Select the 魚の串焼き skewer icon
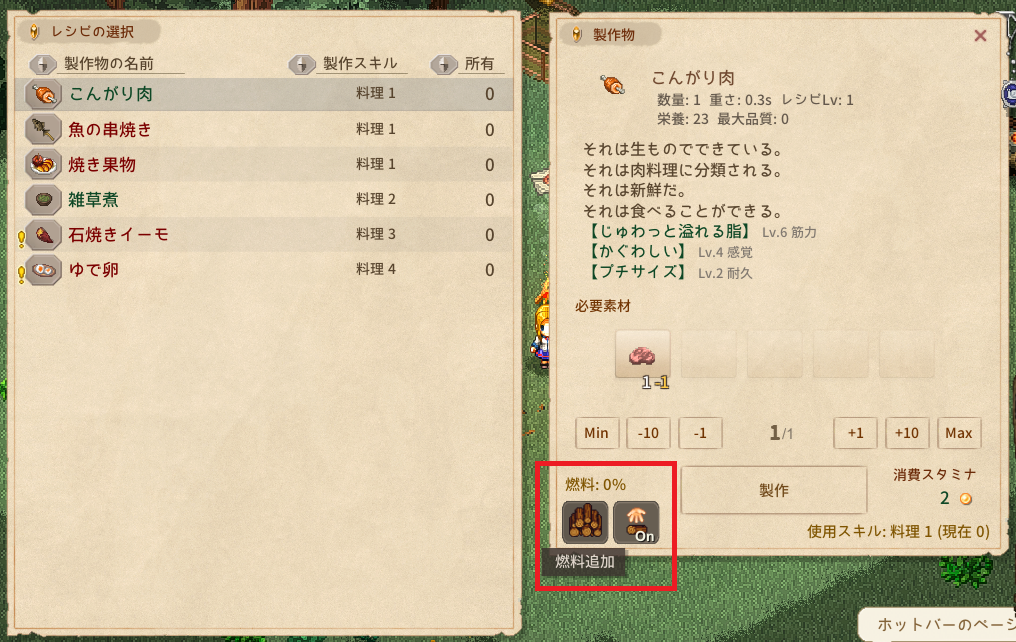 [43, 130]
